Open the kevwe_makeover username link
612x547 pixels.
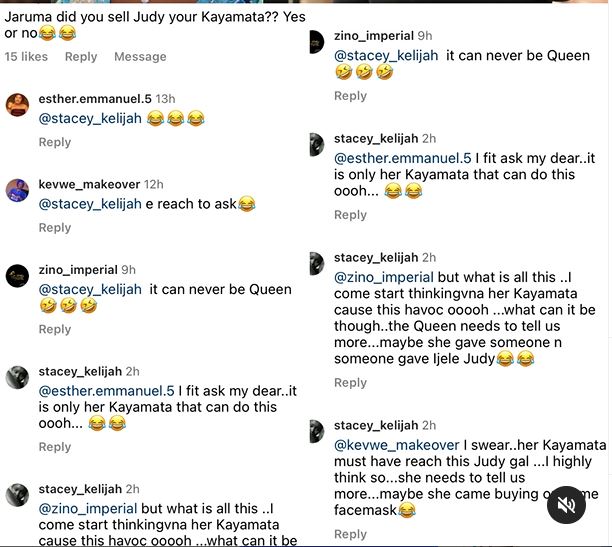[x=89, y=184]
